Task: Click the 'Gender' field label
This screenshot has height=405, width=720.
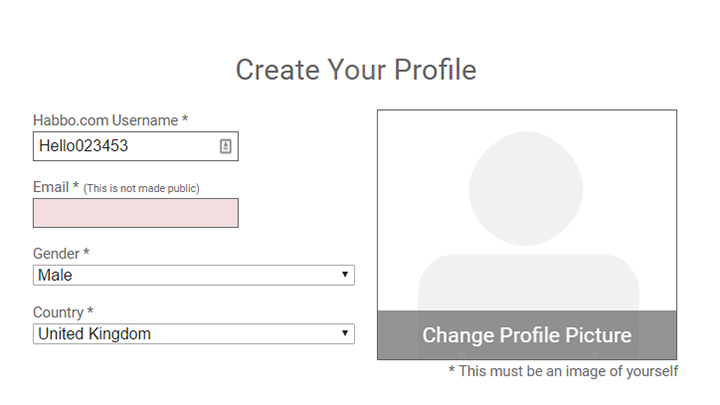Action: 56,254
